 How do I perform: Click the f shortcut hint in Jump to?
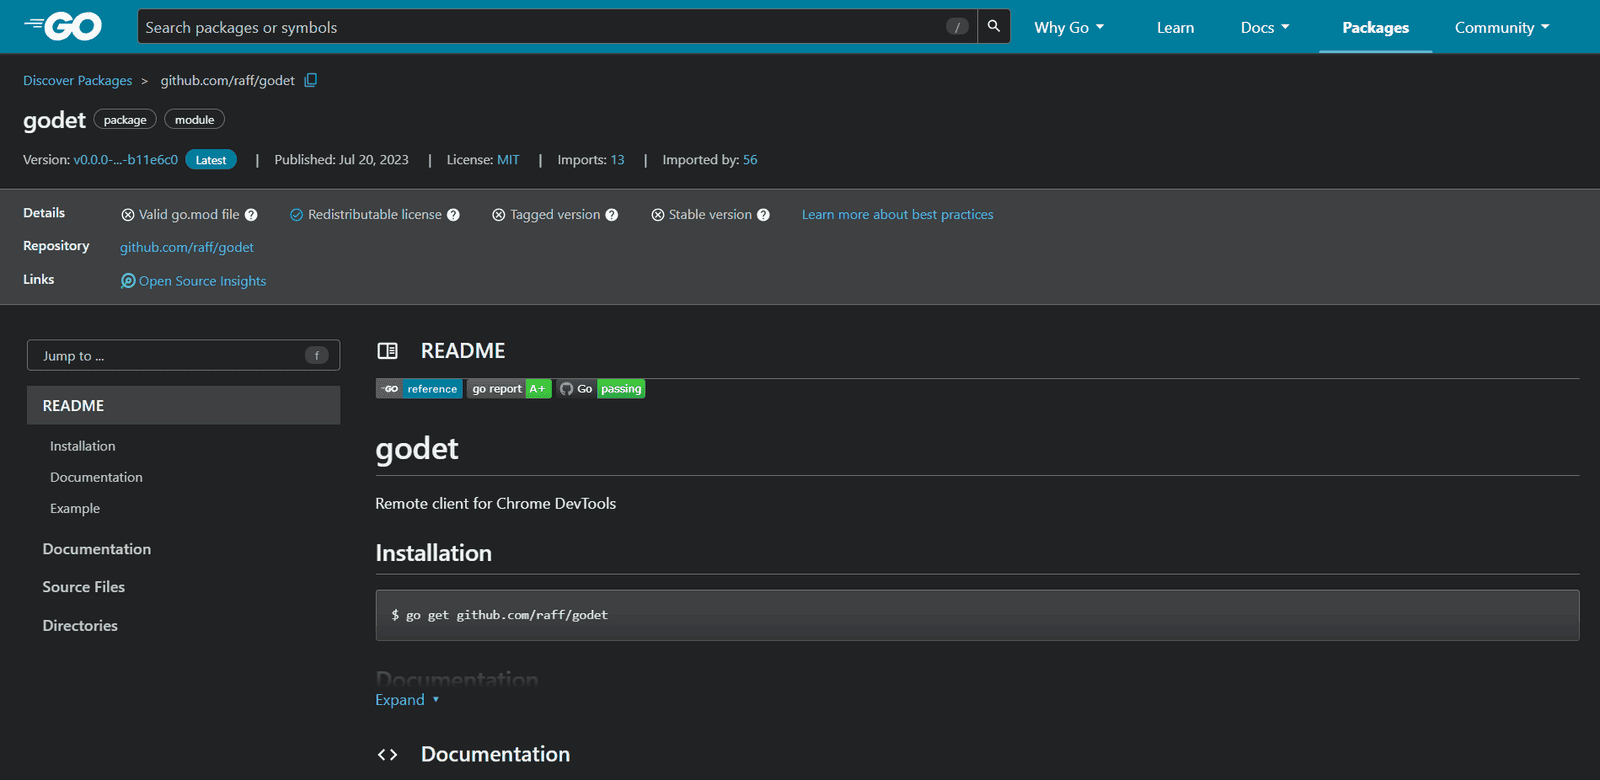[x=317, y=355]
